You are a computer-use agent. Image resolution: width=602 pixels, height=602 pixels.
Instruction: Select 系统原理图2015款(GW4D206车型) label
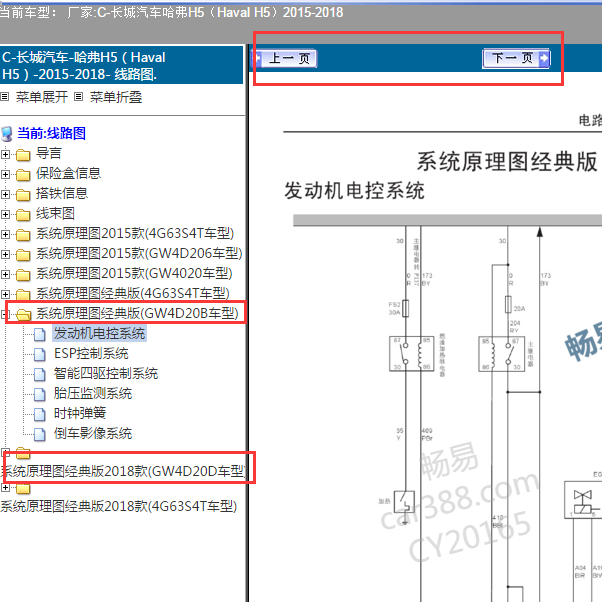[139, 253]
